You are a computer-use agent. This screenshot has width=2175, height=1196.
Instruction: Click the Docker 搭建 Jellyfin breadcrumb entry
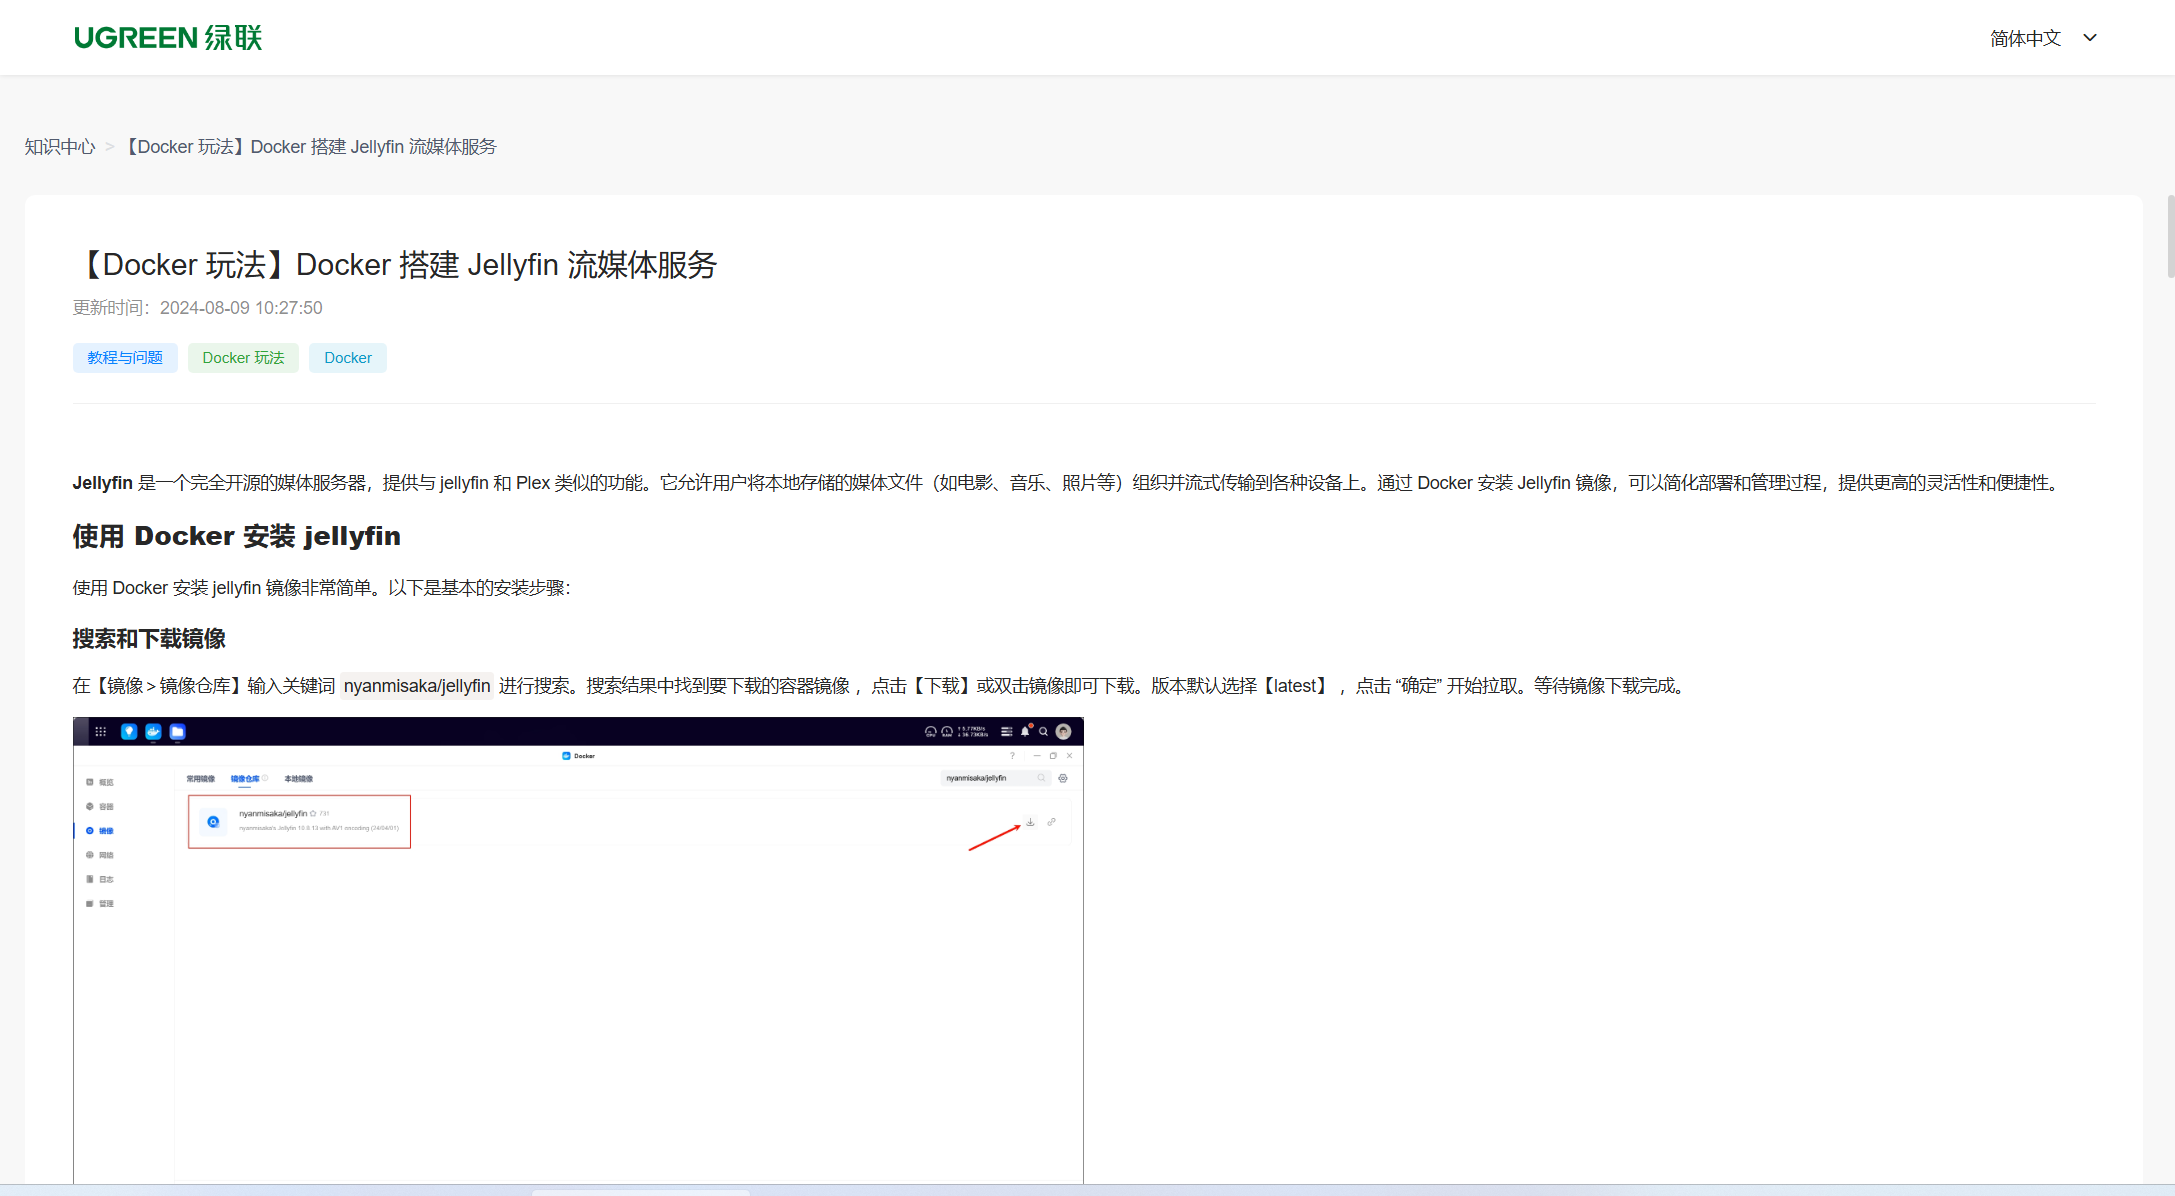(310, 147)
